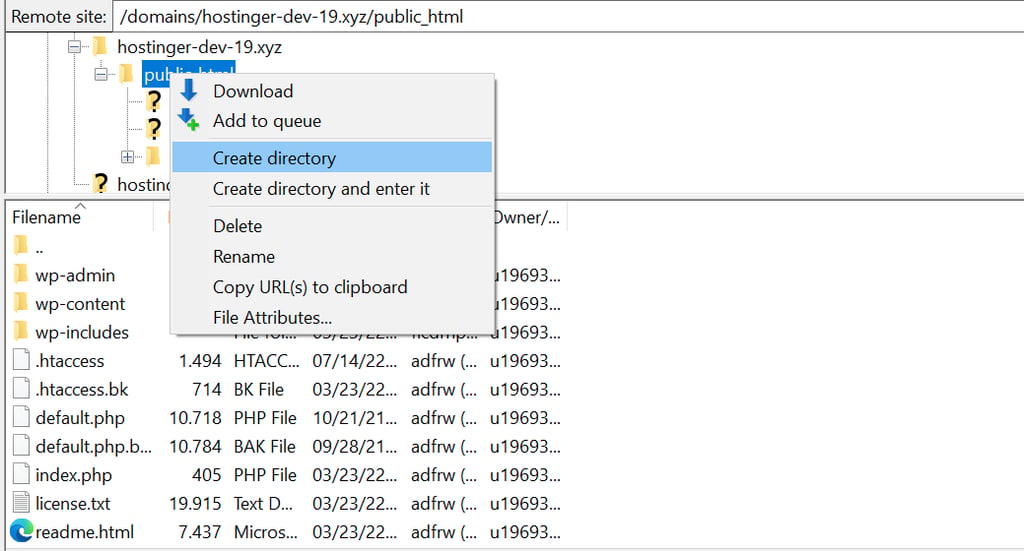Select the default.php.b... file name
Viewport: 1024px width, 551px height.
click(93, 447)
